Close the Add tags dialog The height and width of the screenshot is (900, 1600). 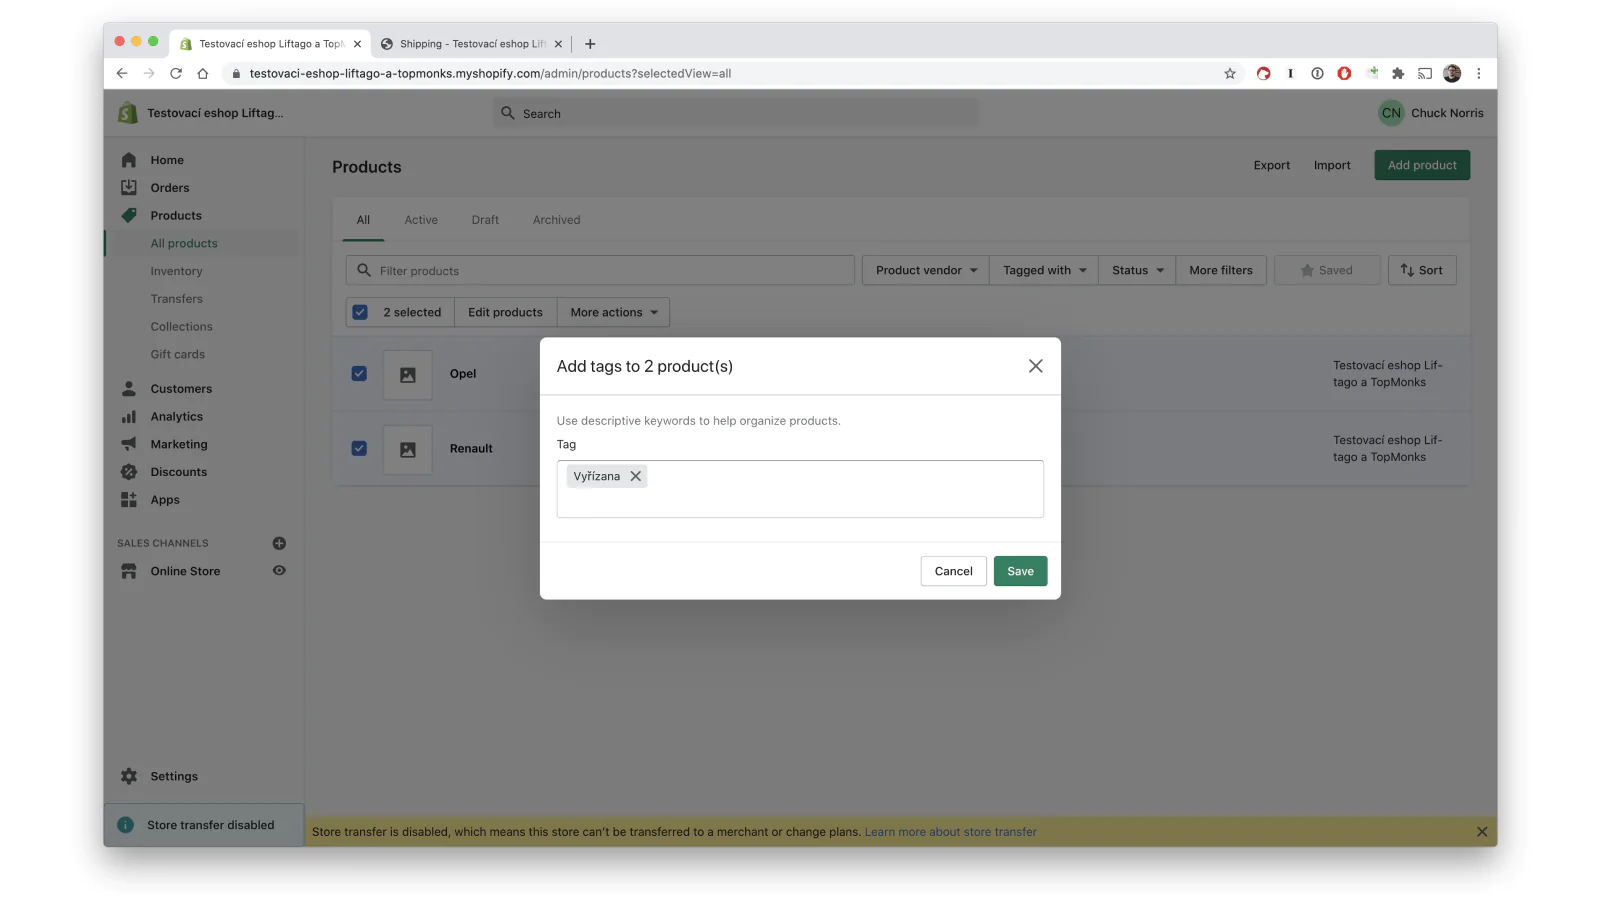click(1035, 366)
